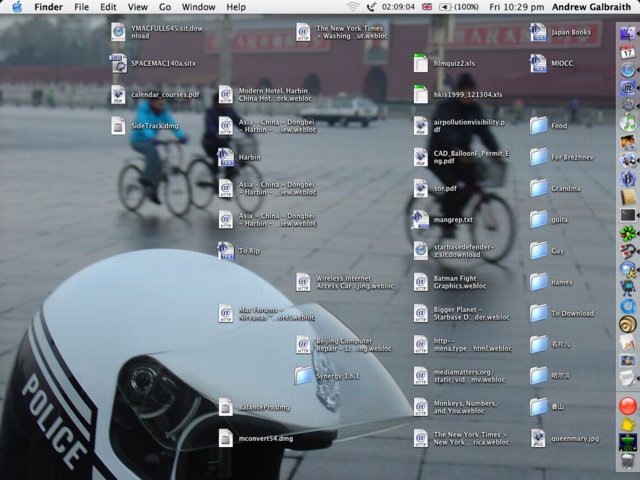This screenshot has height=480, width=640.
Task: Select the Modern Hotel, Harbin webloc file
Action: coord(226,95)
